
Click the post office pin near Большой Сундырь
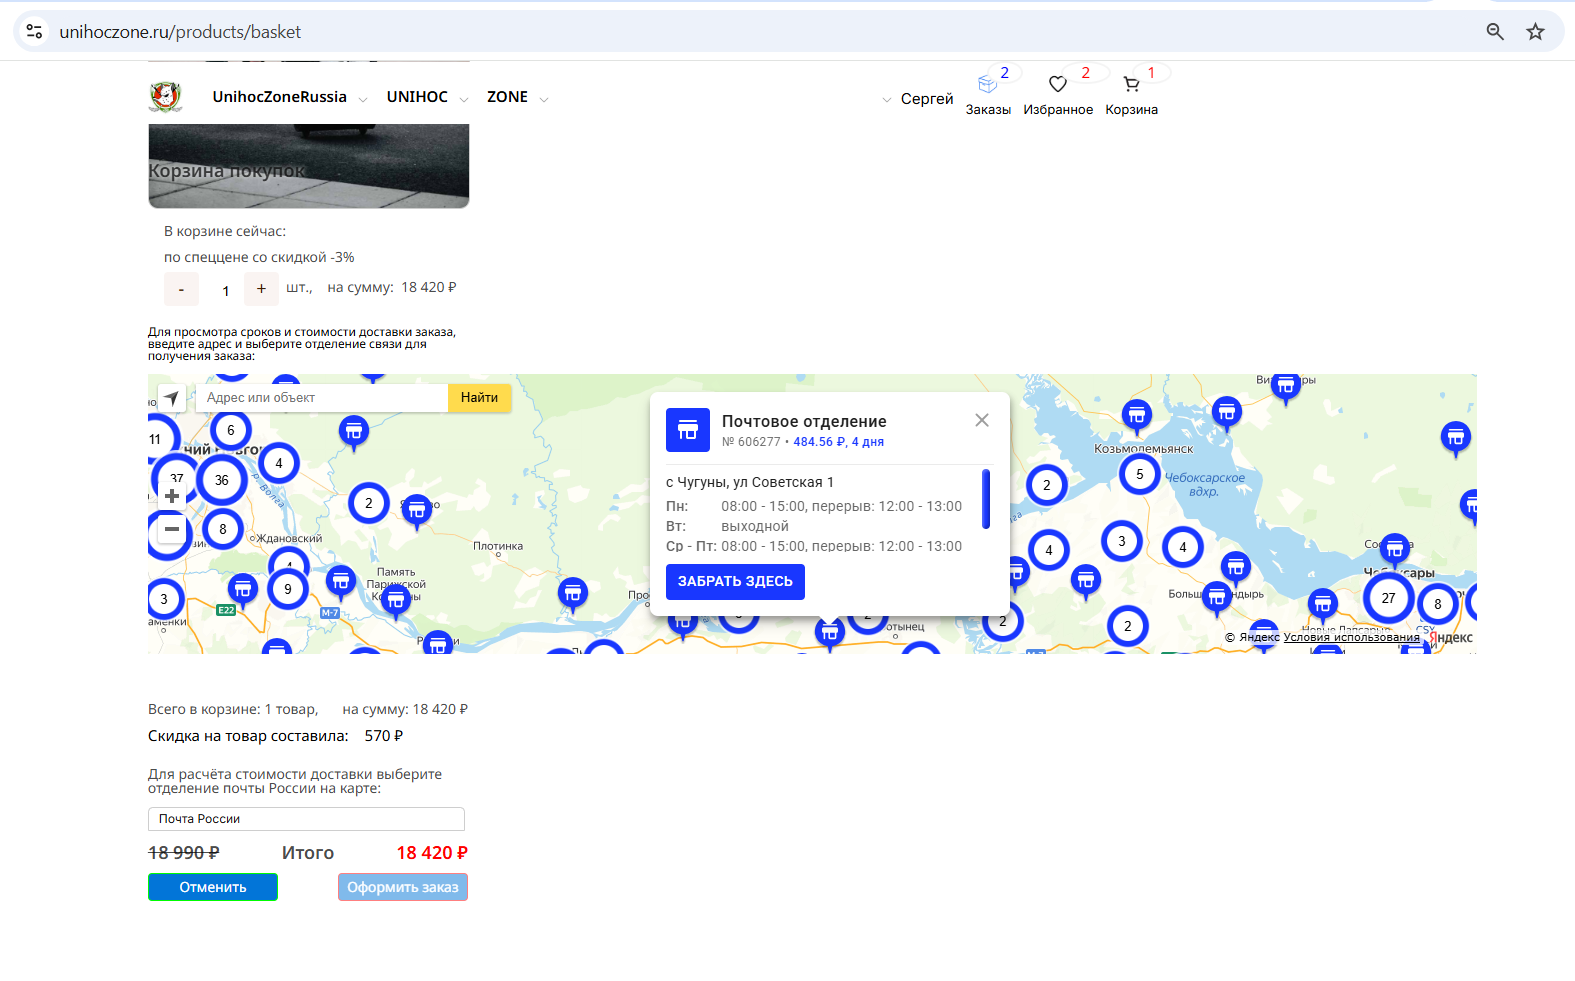(x=1217, y=598)
